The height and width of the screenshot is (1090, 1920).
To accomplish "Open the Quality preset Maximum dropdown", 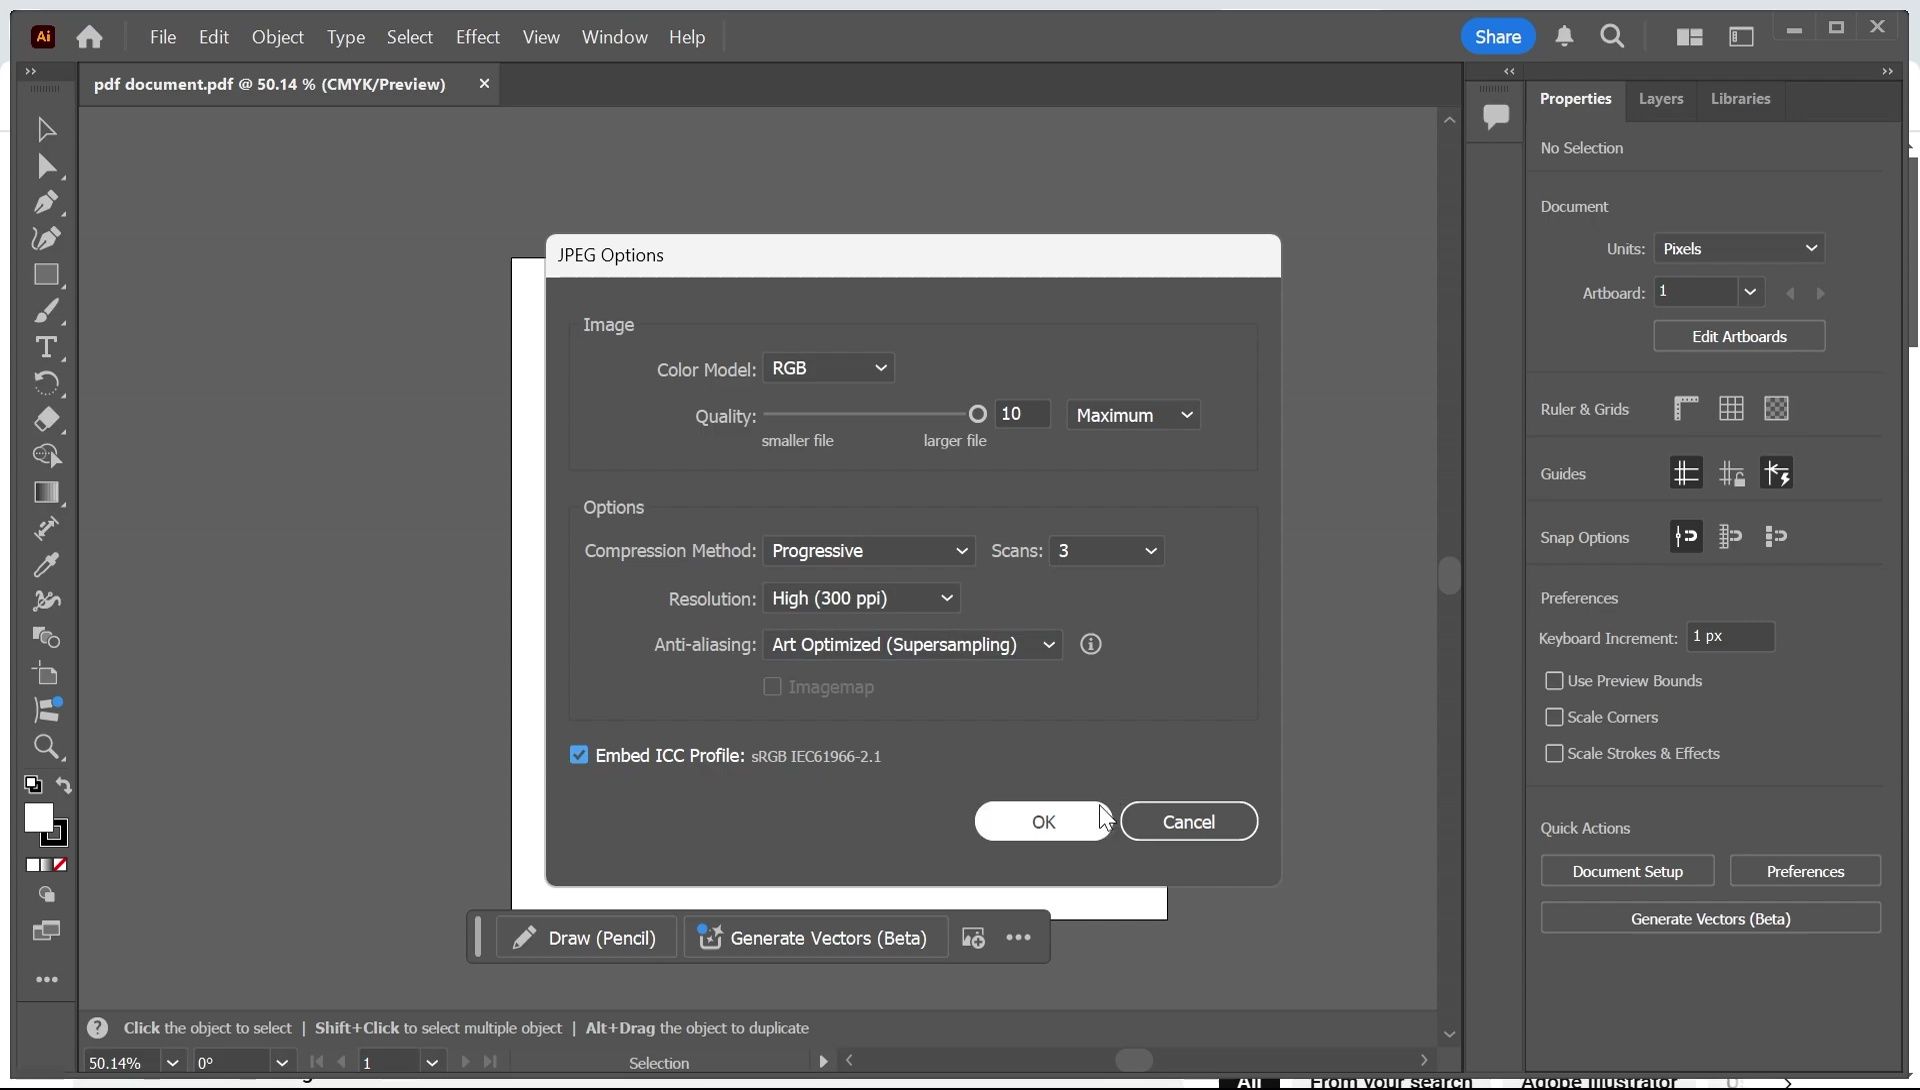I will (x=1133, y=415).
